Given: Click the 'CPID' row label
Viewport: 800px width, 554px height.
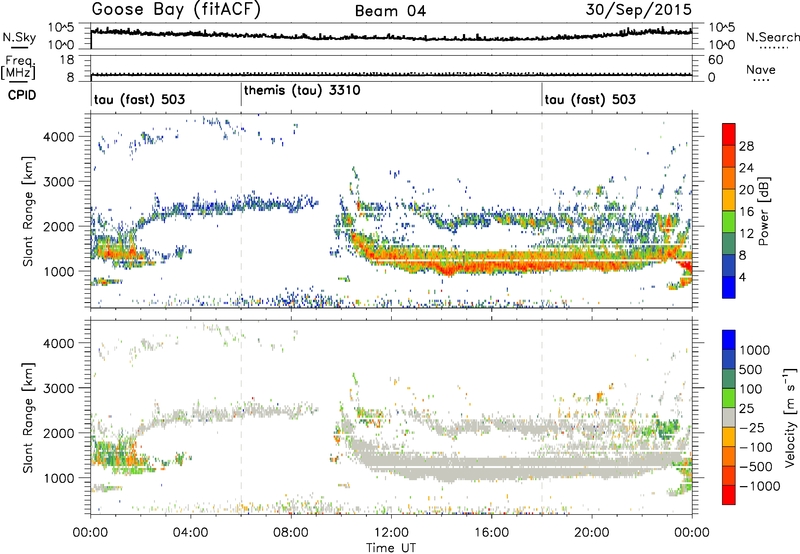Looking at the screenshot, I should pyautogui.click(x=22, y=95).
